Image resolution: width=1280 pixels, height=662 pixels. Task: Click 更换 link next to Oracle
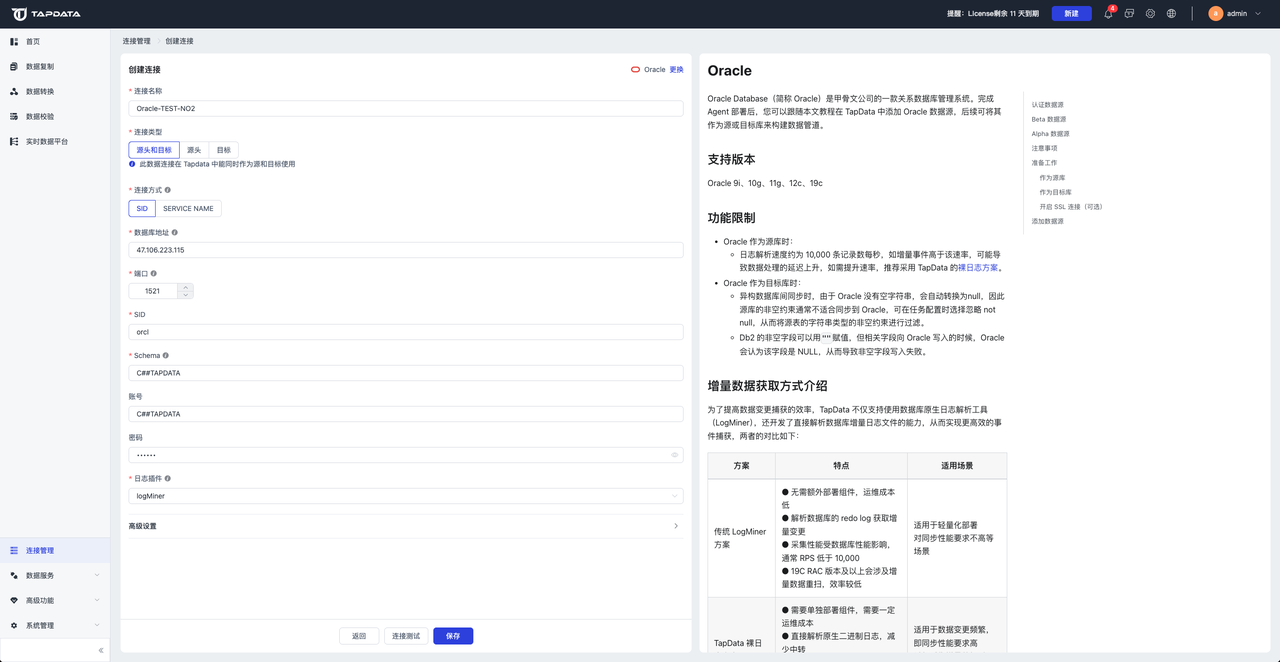click(x=677, y=70)
